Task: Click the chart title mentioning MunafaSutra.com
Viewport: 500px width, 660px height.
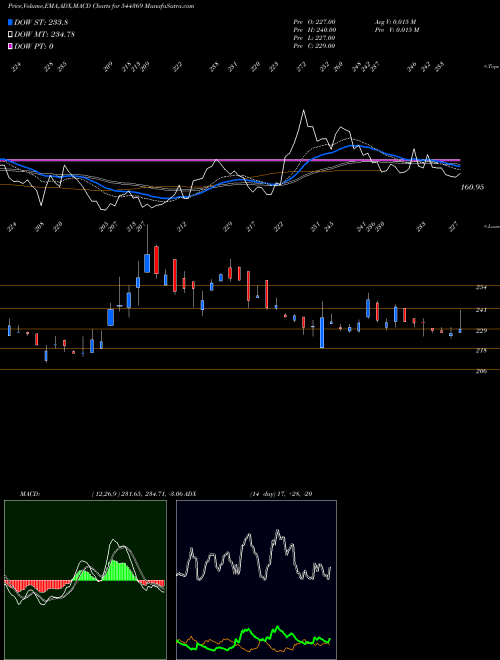Action: click(101, 7)
